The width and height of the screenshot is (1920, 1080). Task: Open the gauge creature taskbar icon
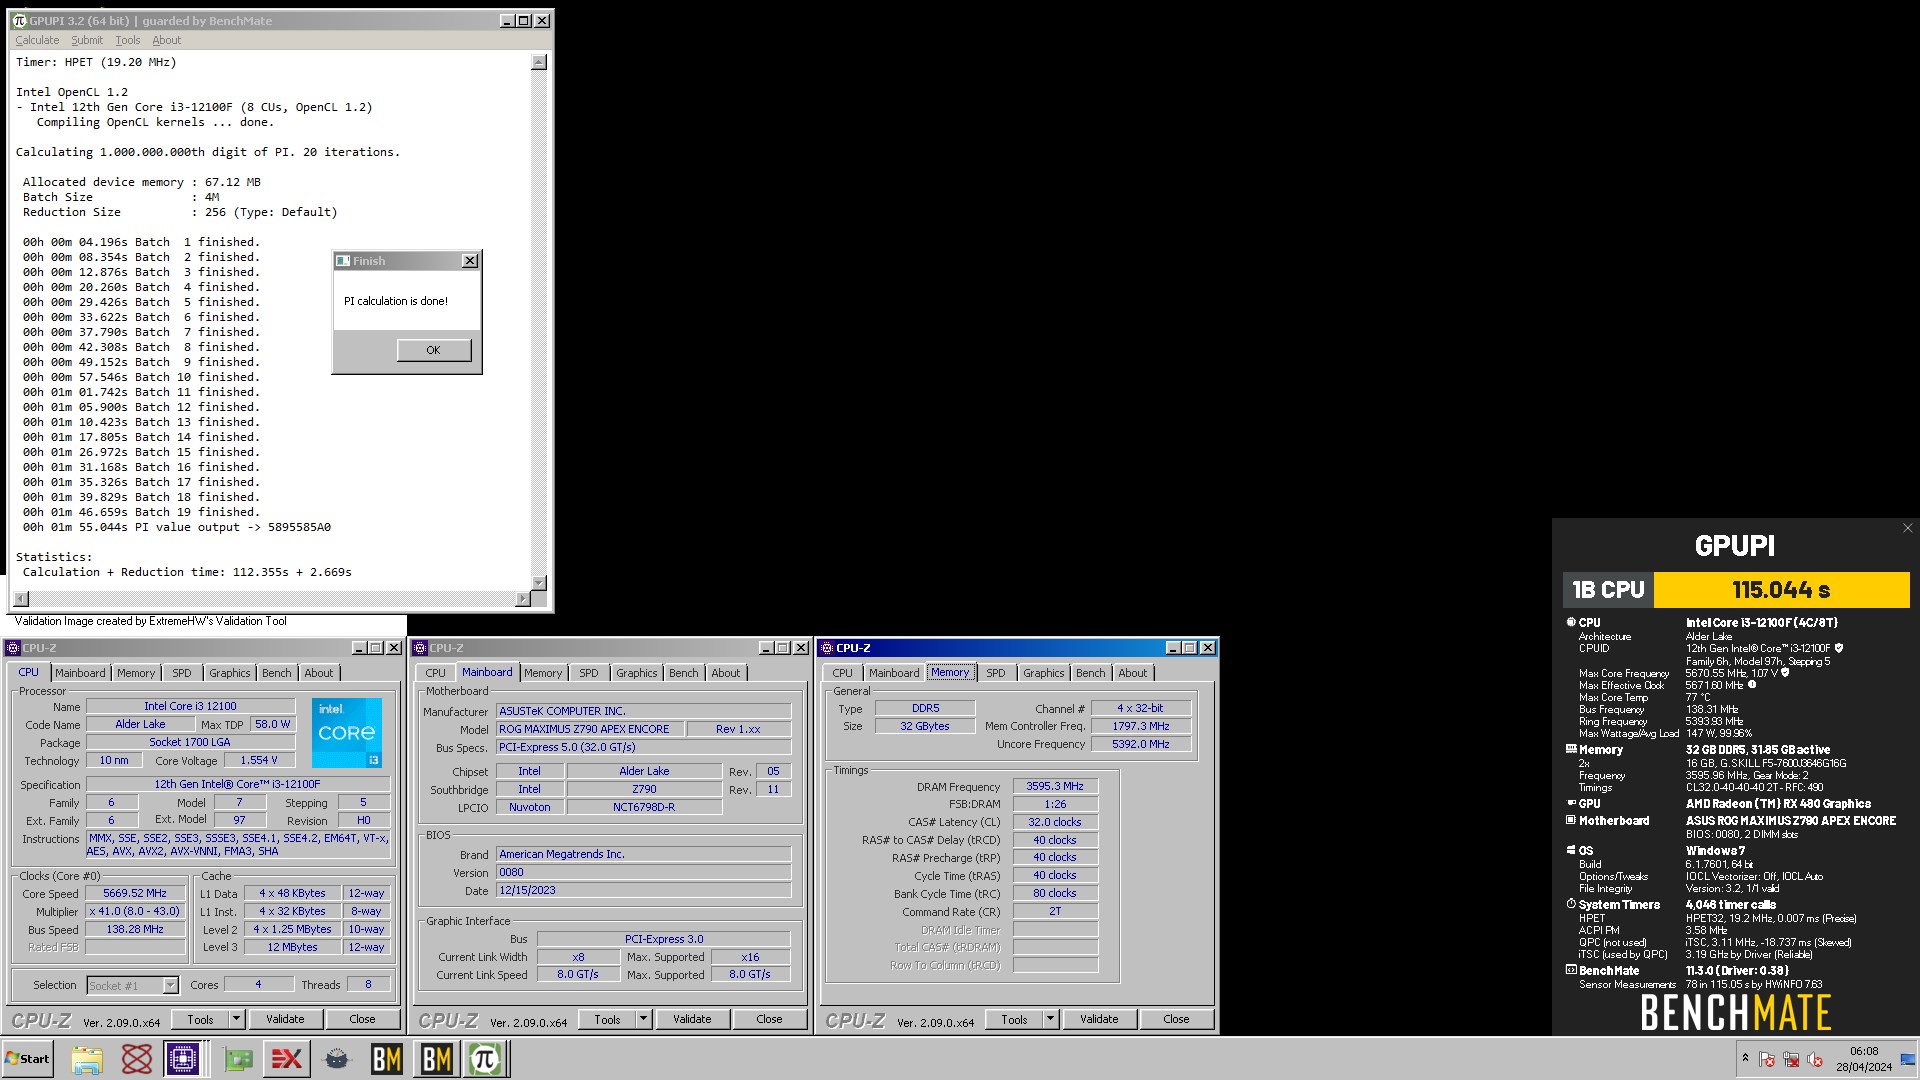pyautogui.click(x=337, y=1059)
